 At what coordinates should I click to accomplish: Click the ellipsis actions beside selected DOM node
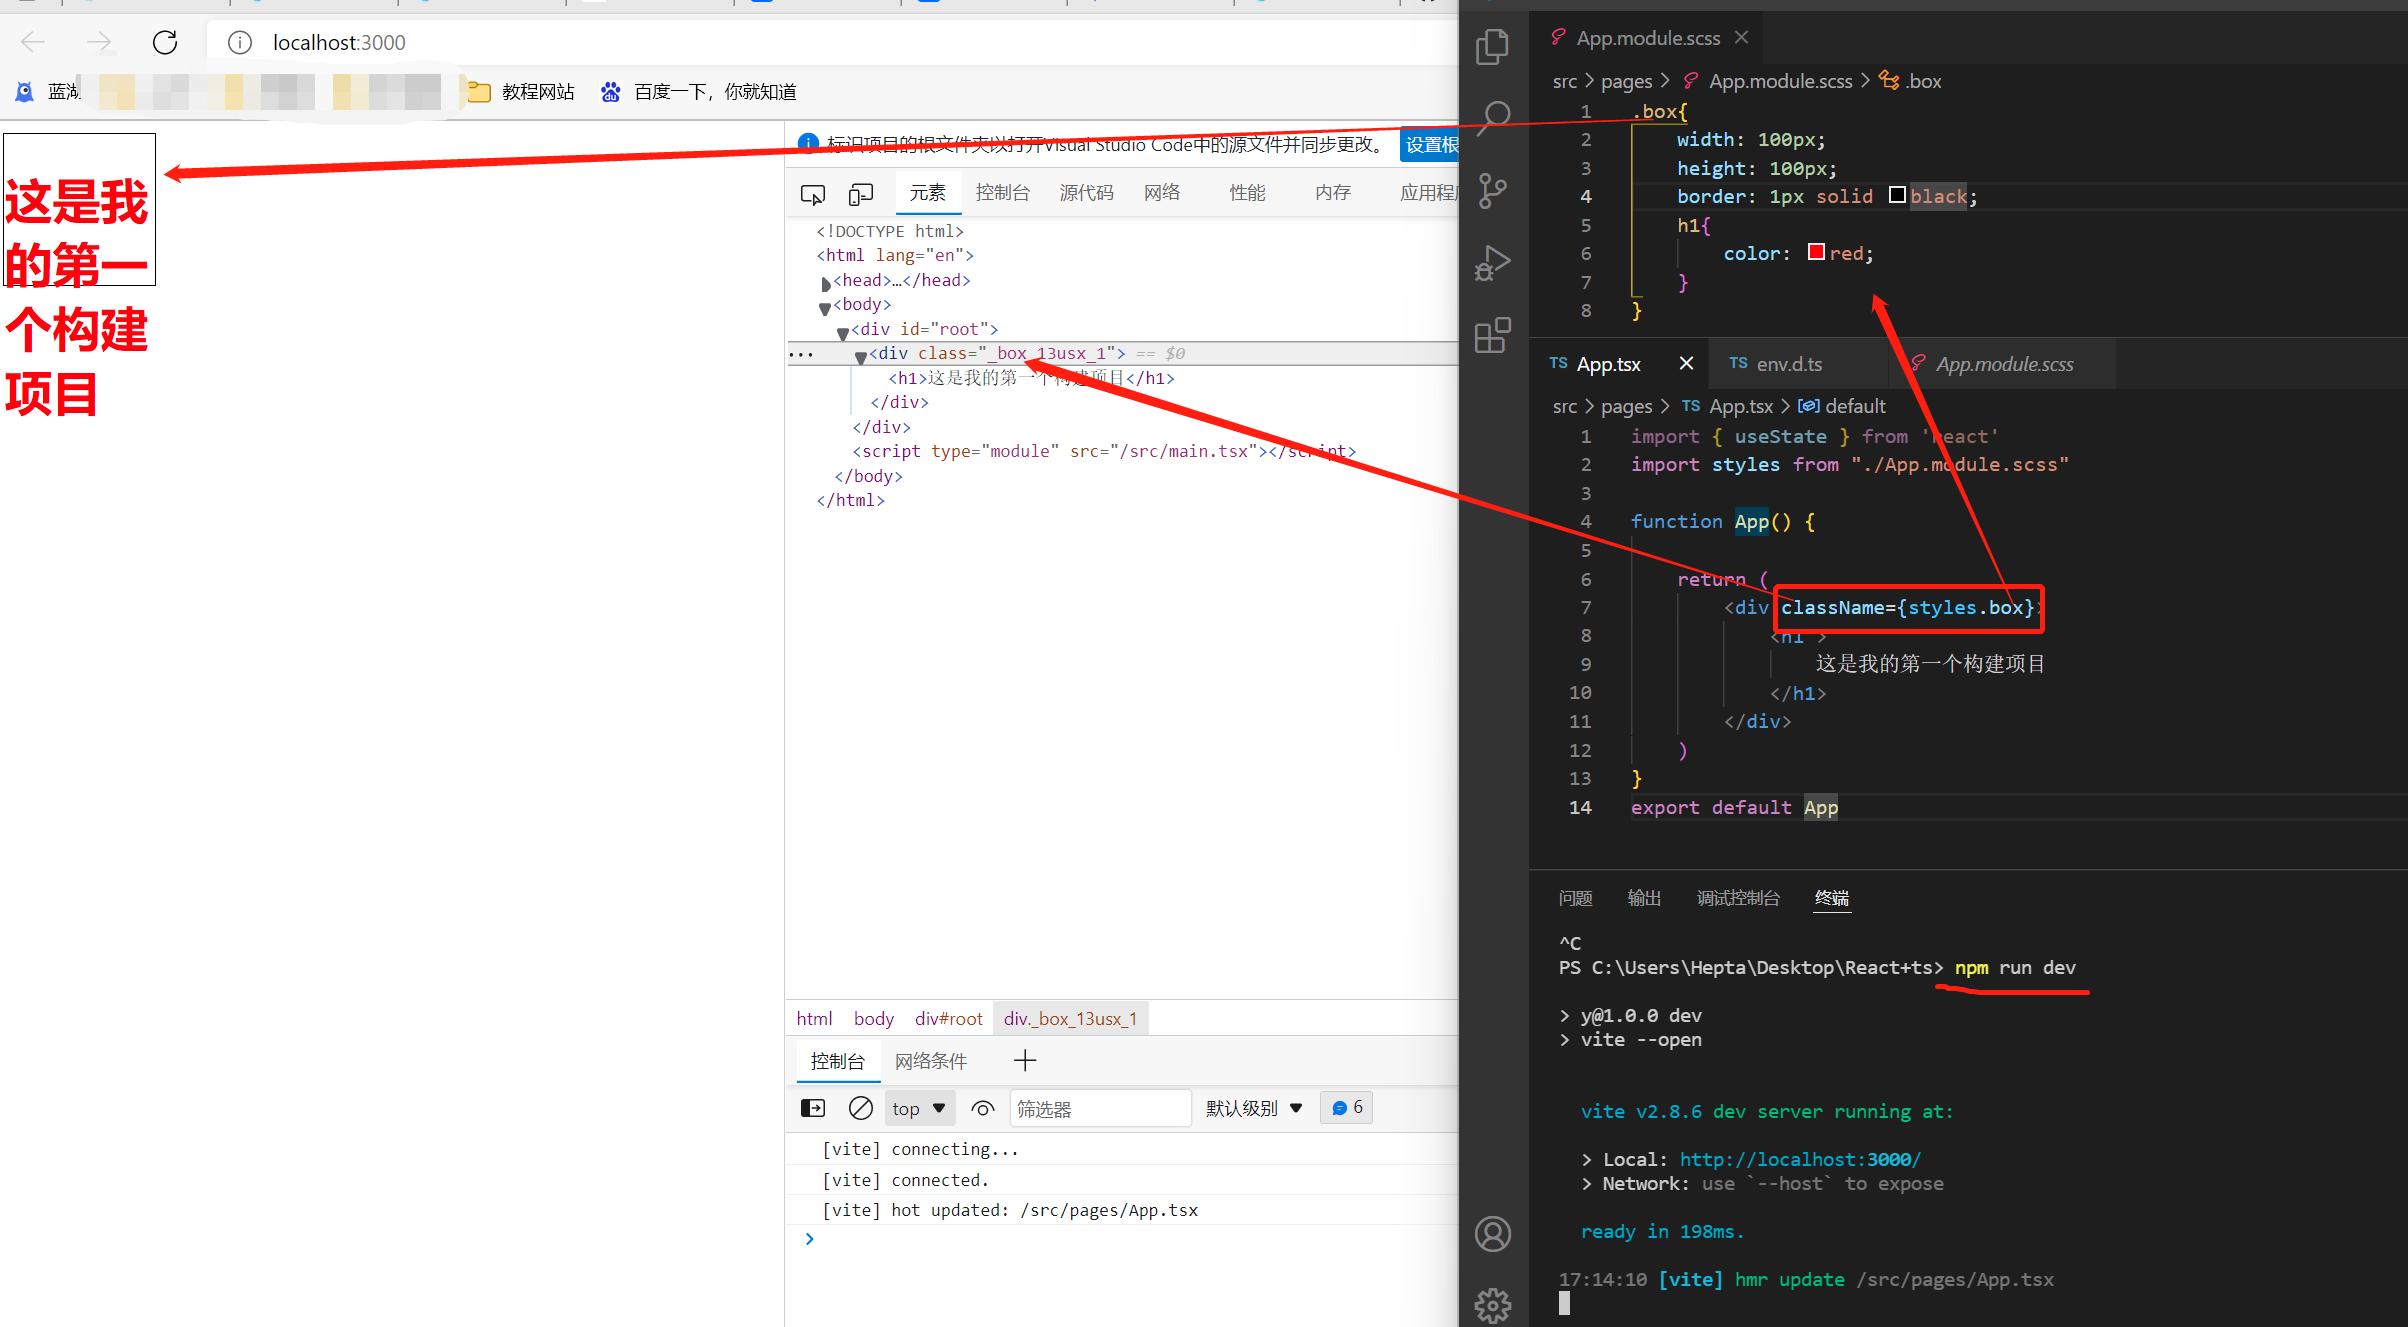click(x=801, y=354)
